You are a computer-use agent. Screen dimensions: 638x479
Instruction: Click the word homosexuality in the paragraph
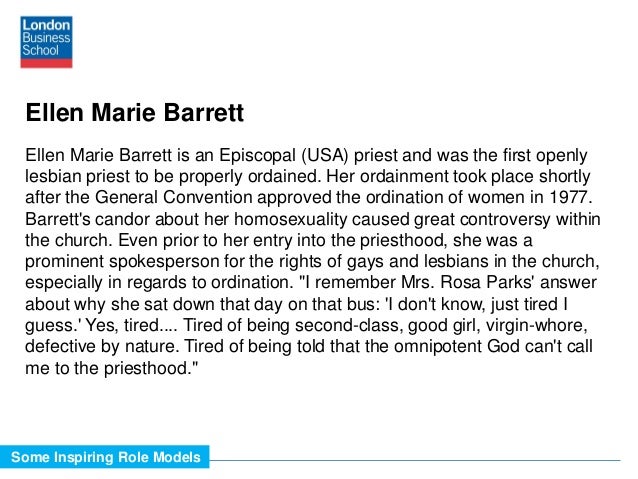291,219
